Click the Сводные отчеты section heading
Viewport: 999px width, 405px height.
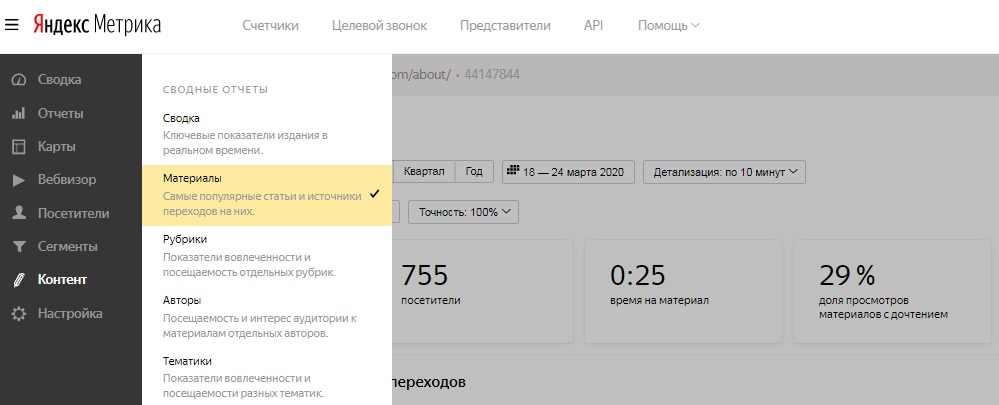coord(215,90)
